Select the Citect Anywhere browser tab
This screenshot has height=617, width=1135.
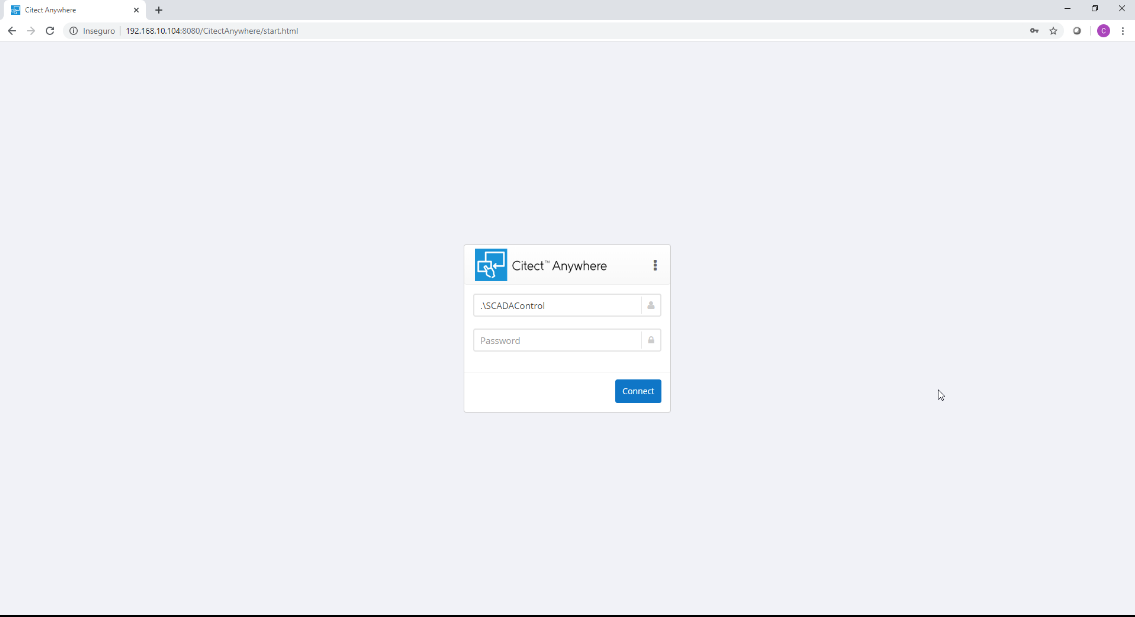pos(75,10)
